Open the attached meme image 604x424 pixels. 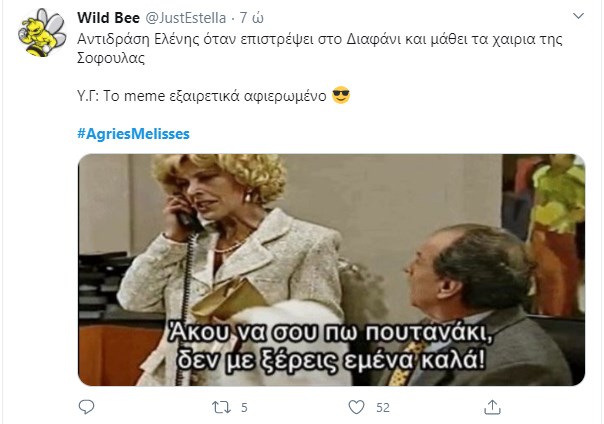[331, 270]
